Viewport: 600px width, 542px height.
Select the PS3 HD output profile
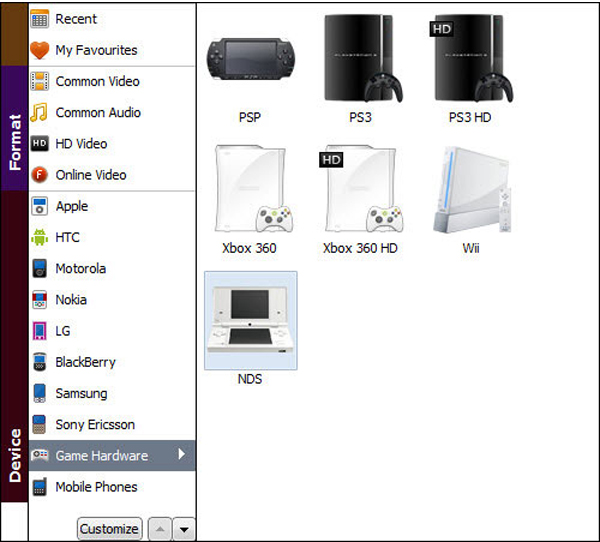click(470, 58)
